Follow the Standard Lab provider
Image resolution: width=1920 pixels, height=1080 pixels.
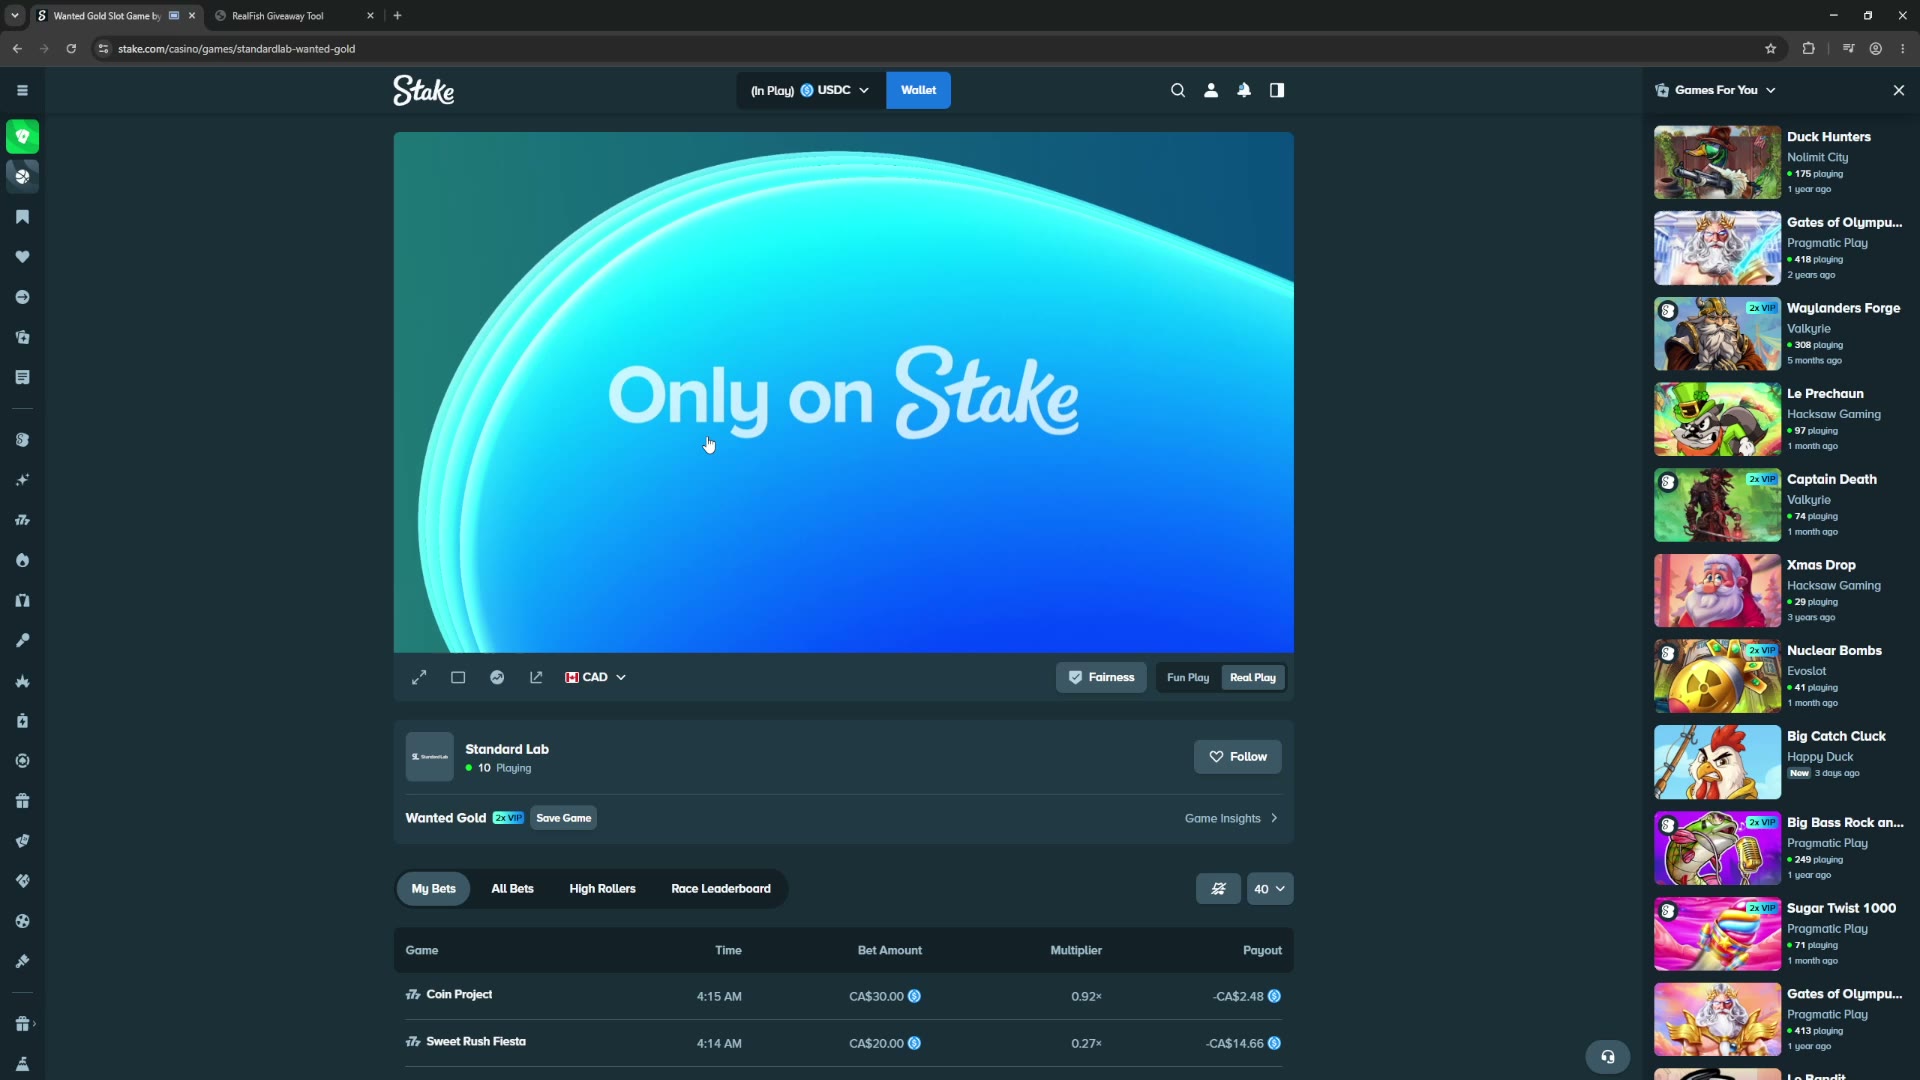point(1238,757)
